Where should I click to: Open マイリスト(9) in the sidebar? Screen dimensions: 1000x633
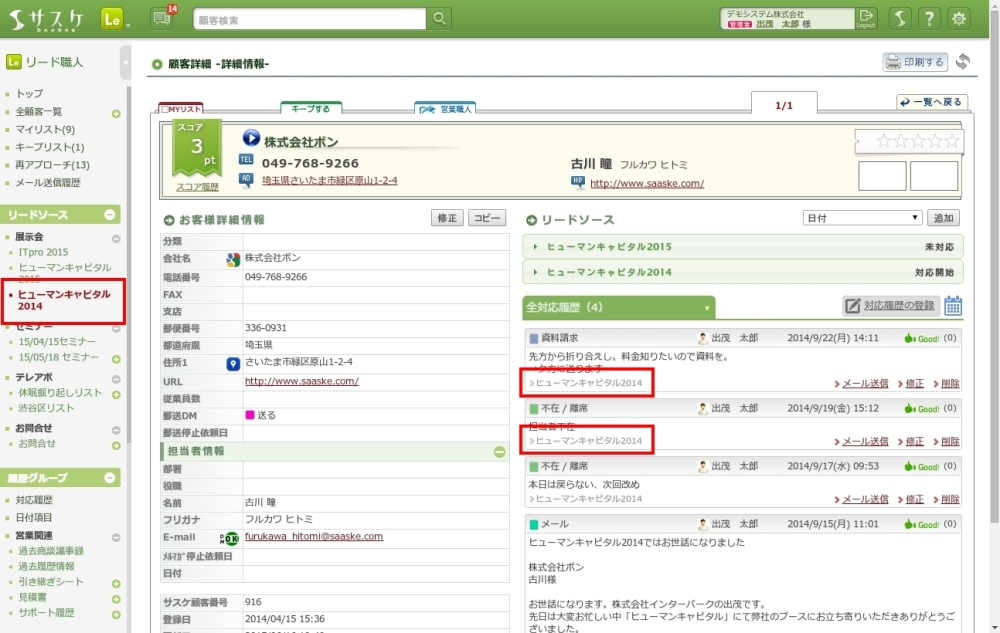pyautogui.click(x=45, y=129)
